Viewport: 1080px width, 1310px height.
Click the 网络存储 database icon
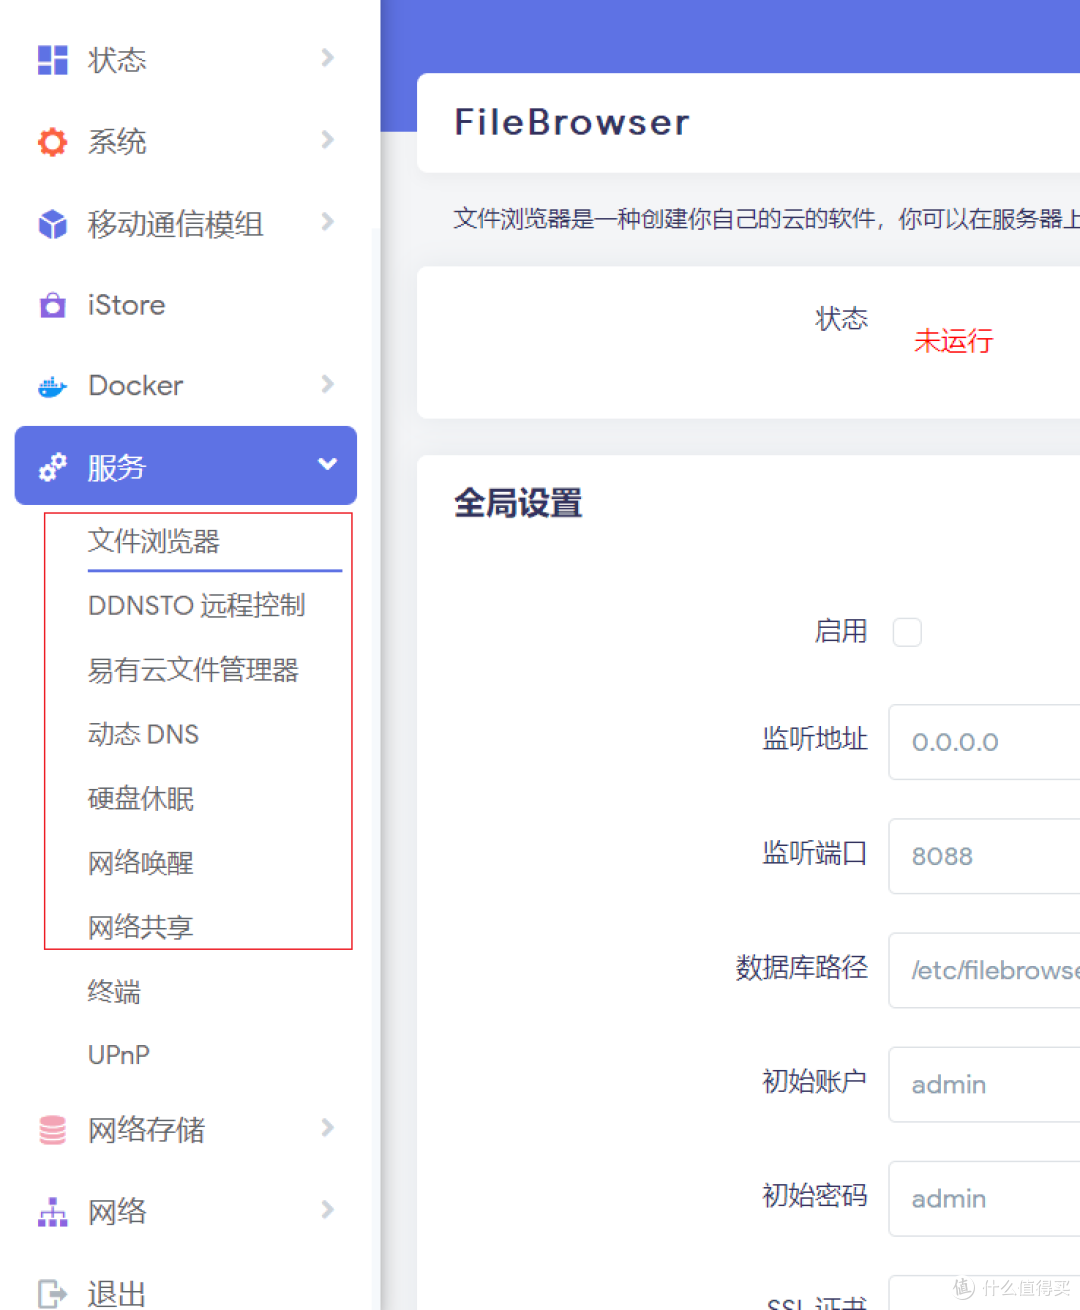click(x=52, y=1130)
